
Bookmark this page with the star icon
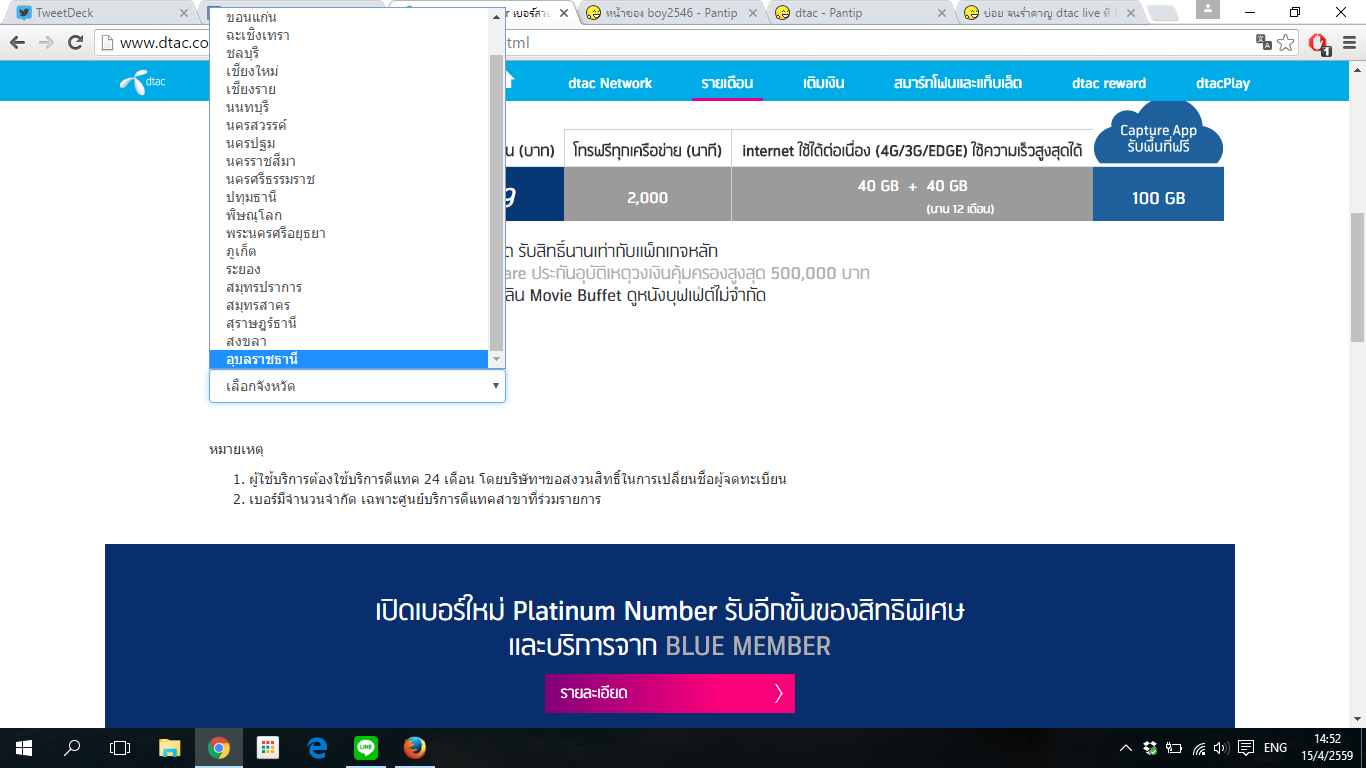coord(1286,42)
